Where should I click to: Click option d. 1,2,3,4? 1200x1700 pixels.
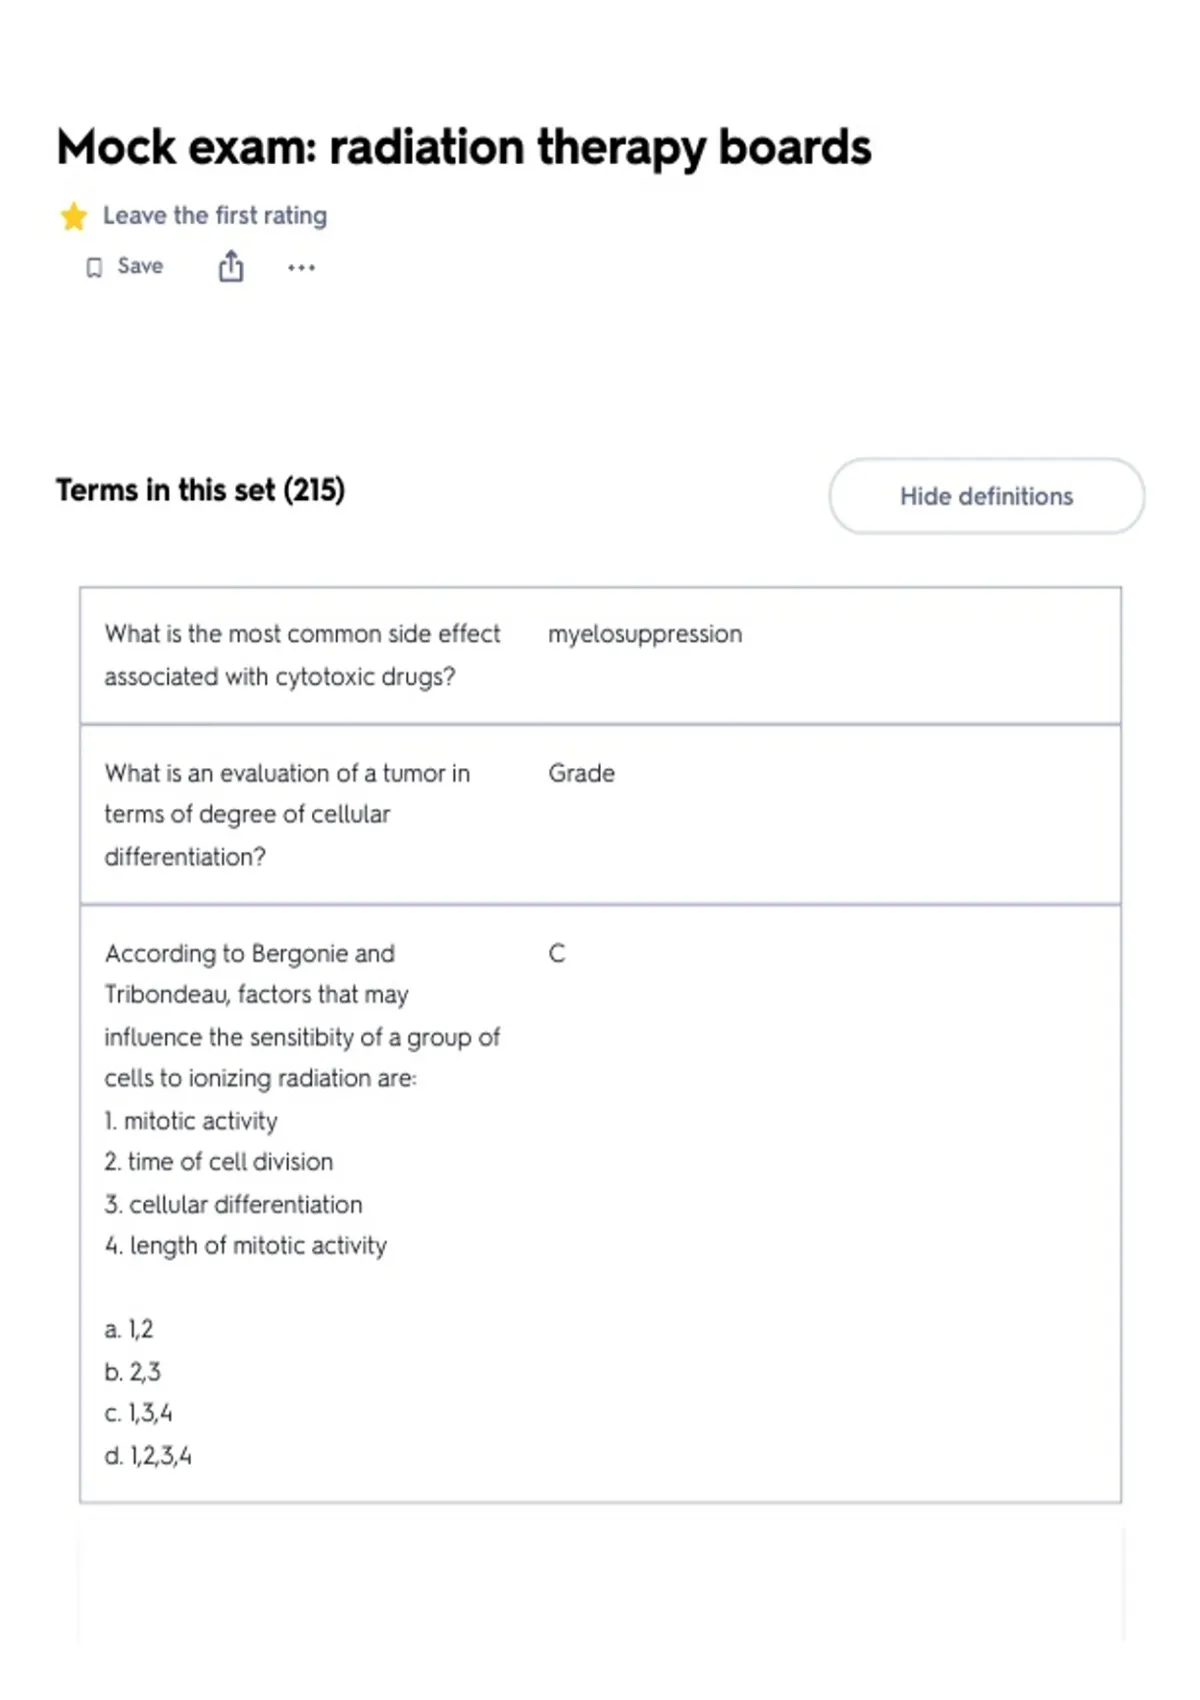[148, 1455]
